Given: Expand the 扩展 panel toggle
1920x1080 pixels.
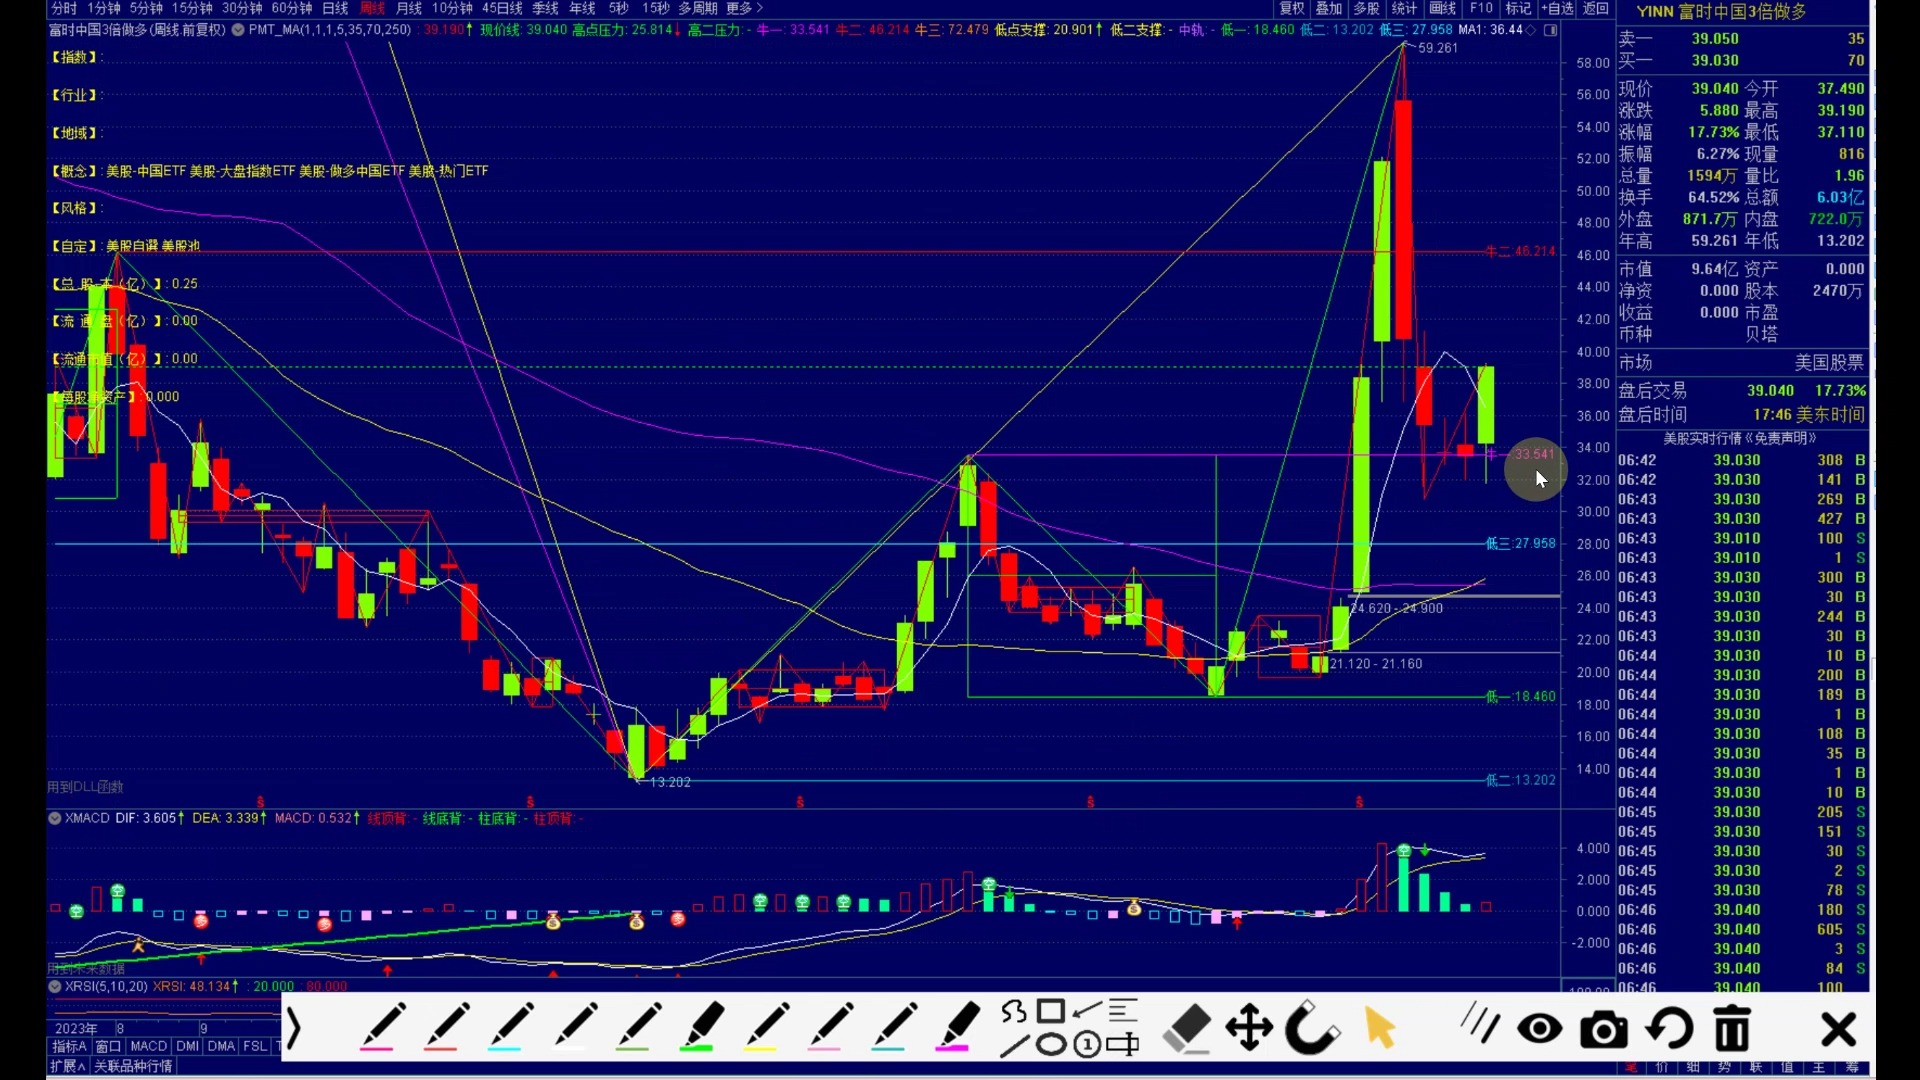Looking at the screenshot, I should coord(68,1066).
